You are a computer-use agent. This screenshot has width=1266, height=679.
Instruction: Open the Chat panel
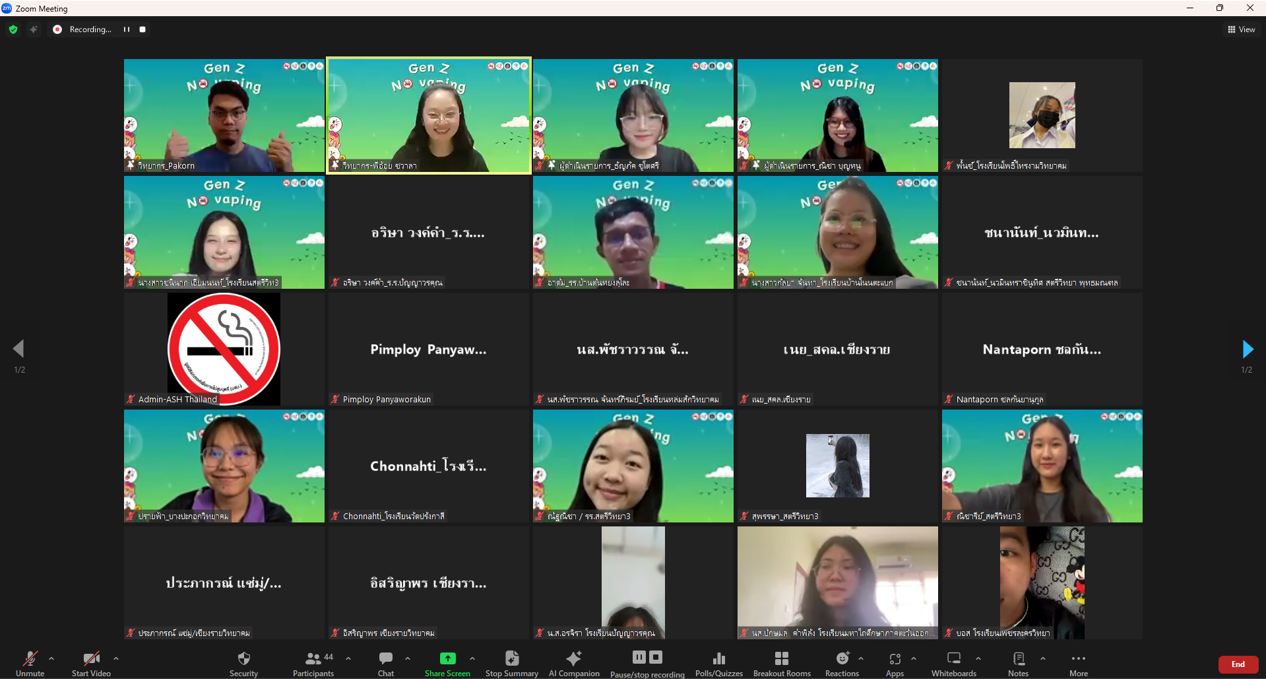tap(386, 659)
